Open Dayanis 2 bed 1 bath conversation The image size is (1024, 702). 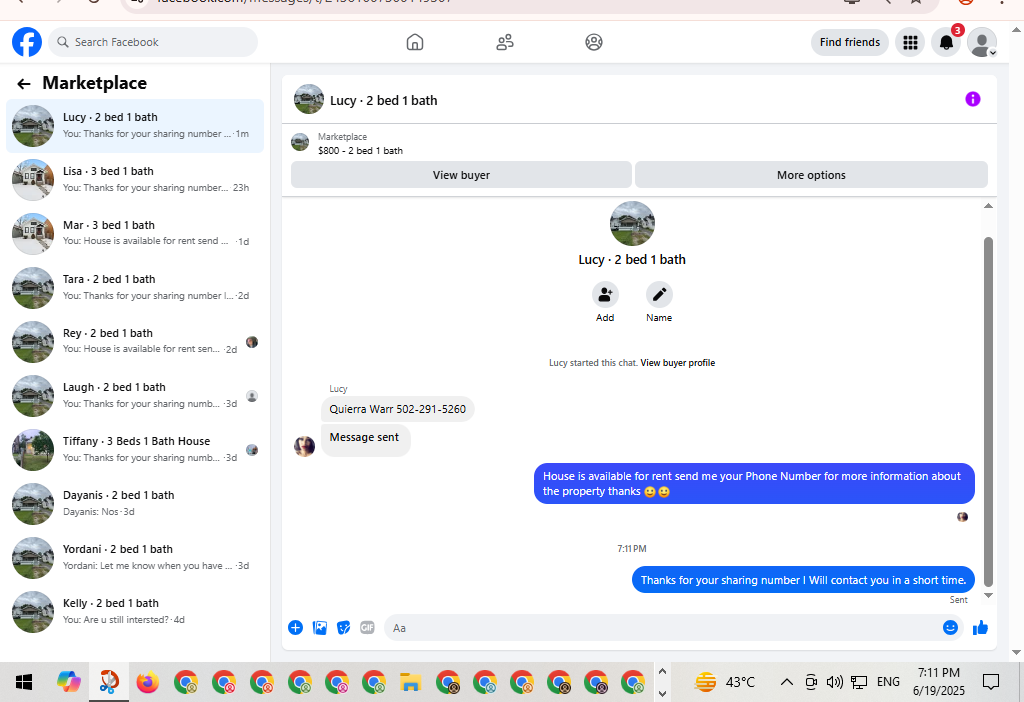[135, 503]
